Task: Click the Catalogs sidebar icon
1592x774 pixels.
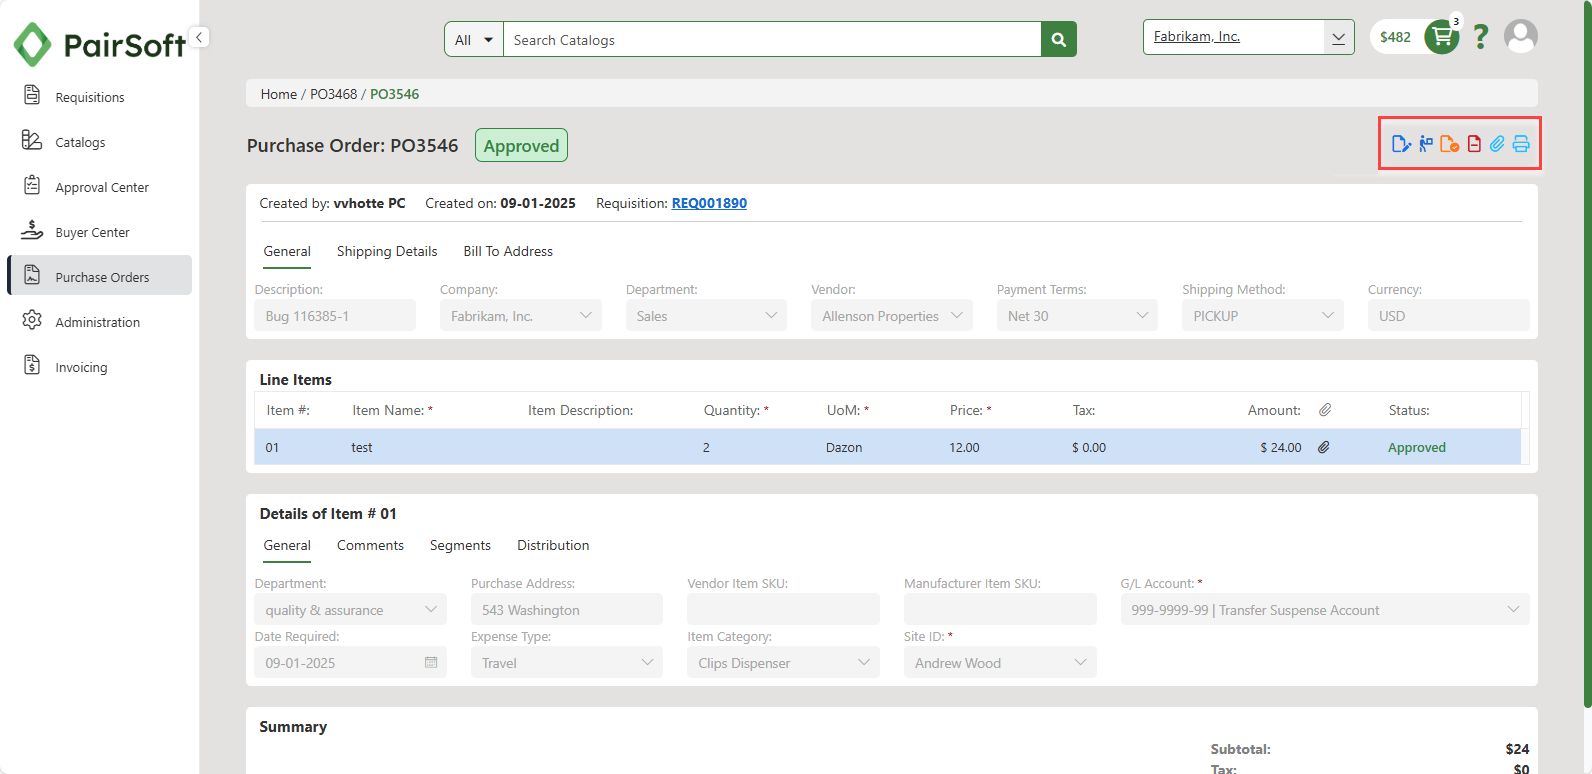Action: coord(32,140)
